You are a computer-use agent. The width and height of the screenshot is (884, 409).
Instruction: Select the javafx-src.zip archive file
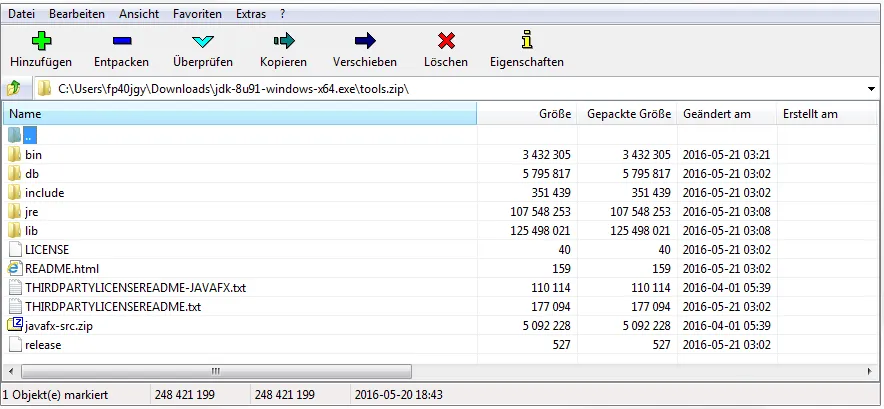pos(58,326)
